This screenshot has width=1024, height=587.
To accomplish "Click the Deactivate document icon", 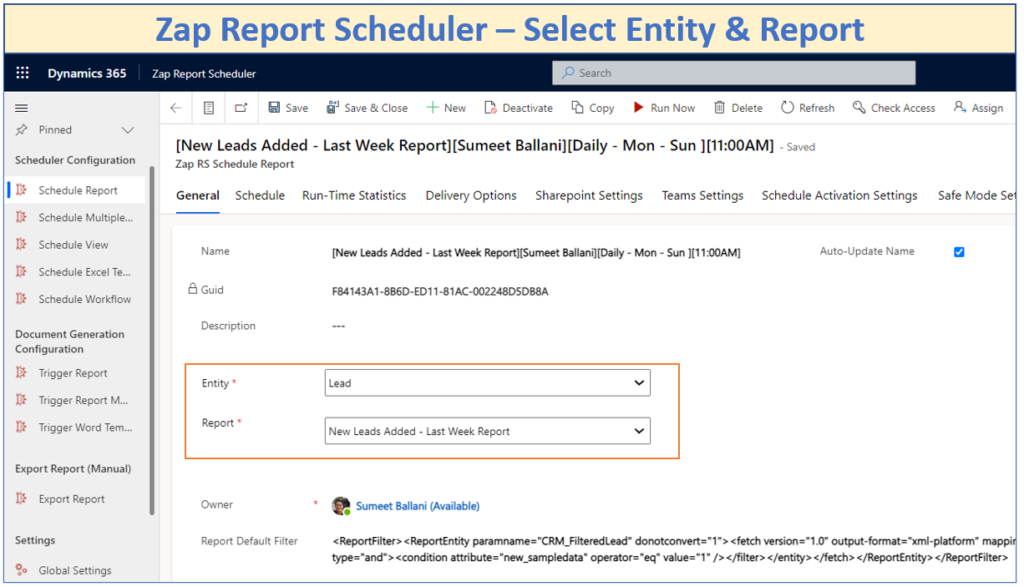I will click(x=490, y=108).
